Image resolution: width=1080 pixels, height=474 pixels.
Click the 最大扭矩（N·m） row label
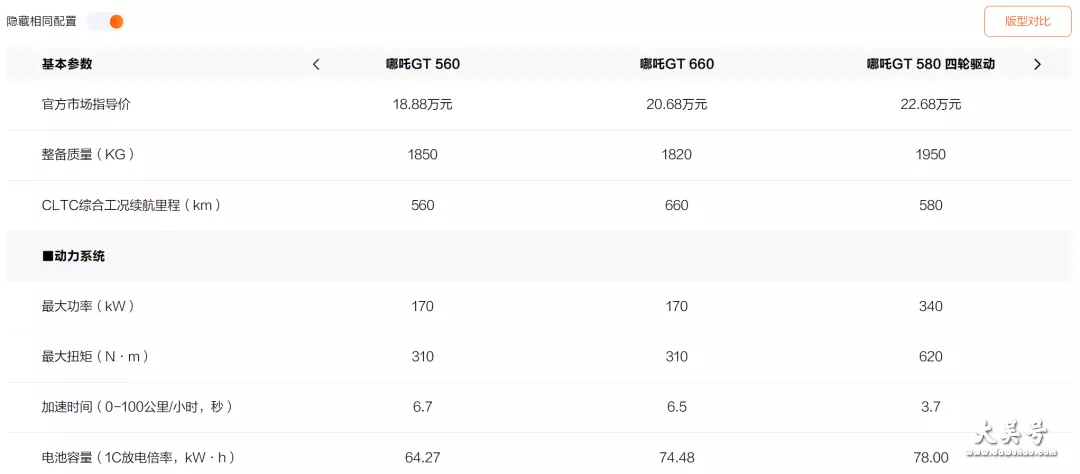[x=96, y=357]
